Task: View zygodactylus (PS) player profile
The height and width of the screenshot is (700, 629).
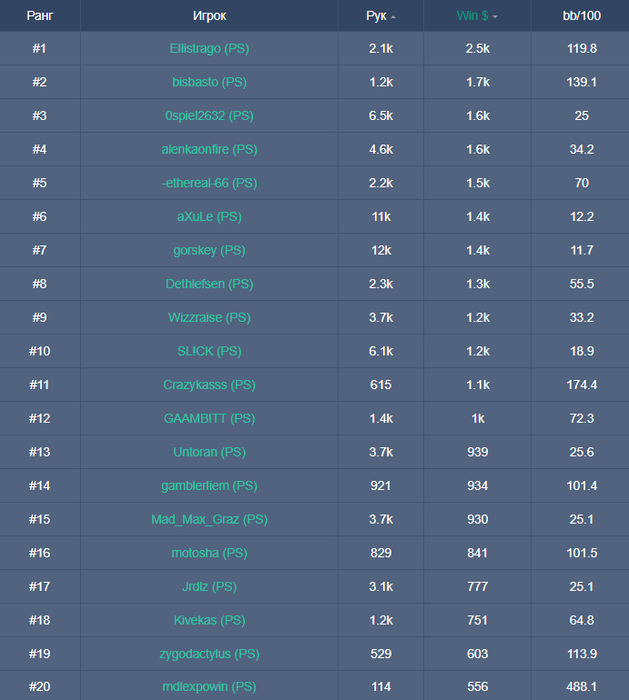Action: tap(209, 654)
